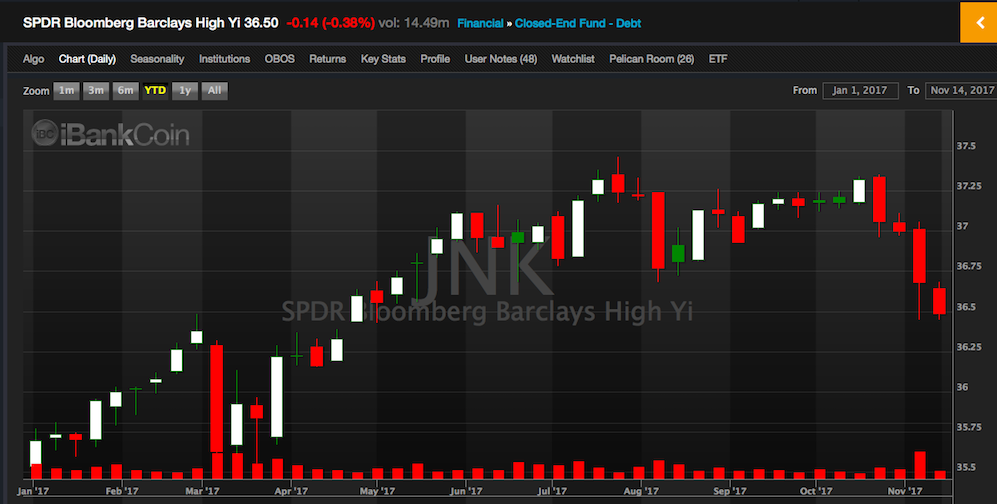Click the 37.5 price axis label
The height and width of the screenshot is (504, 997).
(966, 146)
